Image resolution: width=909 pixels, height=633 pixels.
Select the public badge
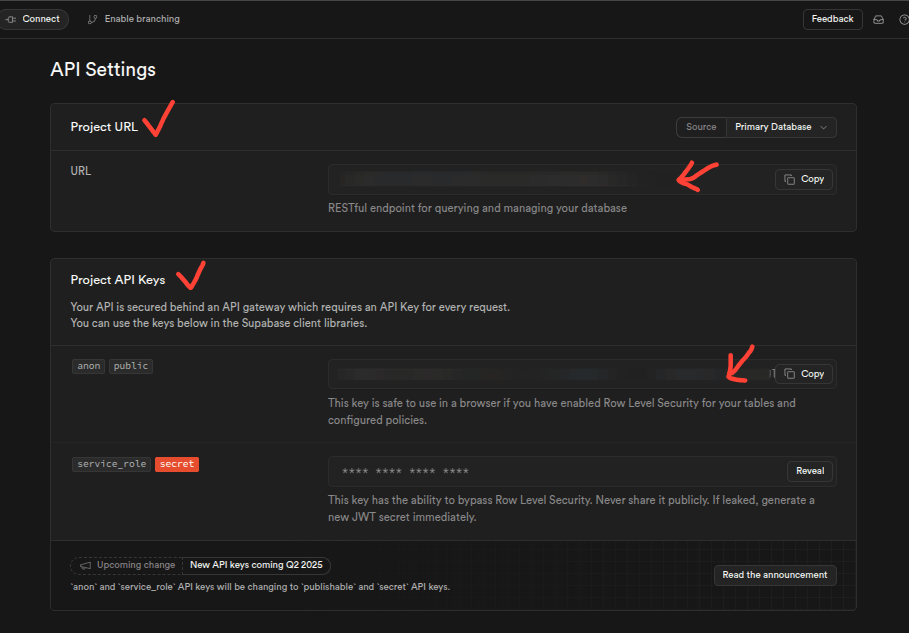130,365
